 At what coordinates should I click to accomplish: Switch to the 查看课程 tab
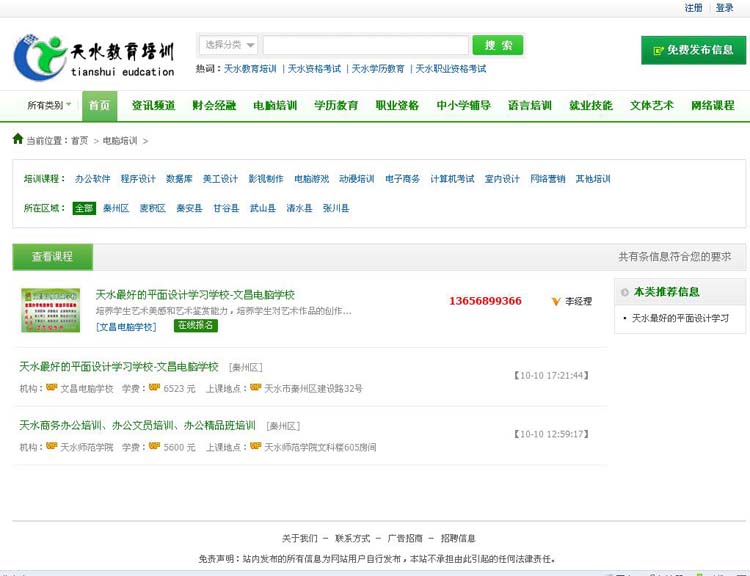coord(53,257)
